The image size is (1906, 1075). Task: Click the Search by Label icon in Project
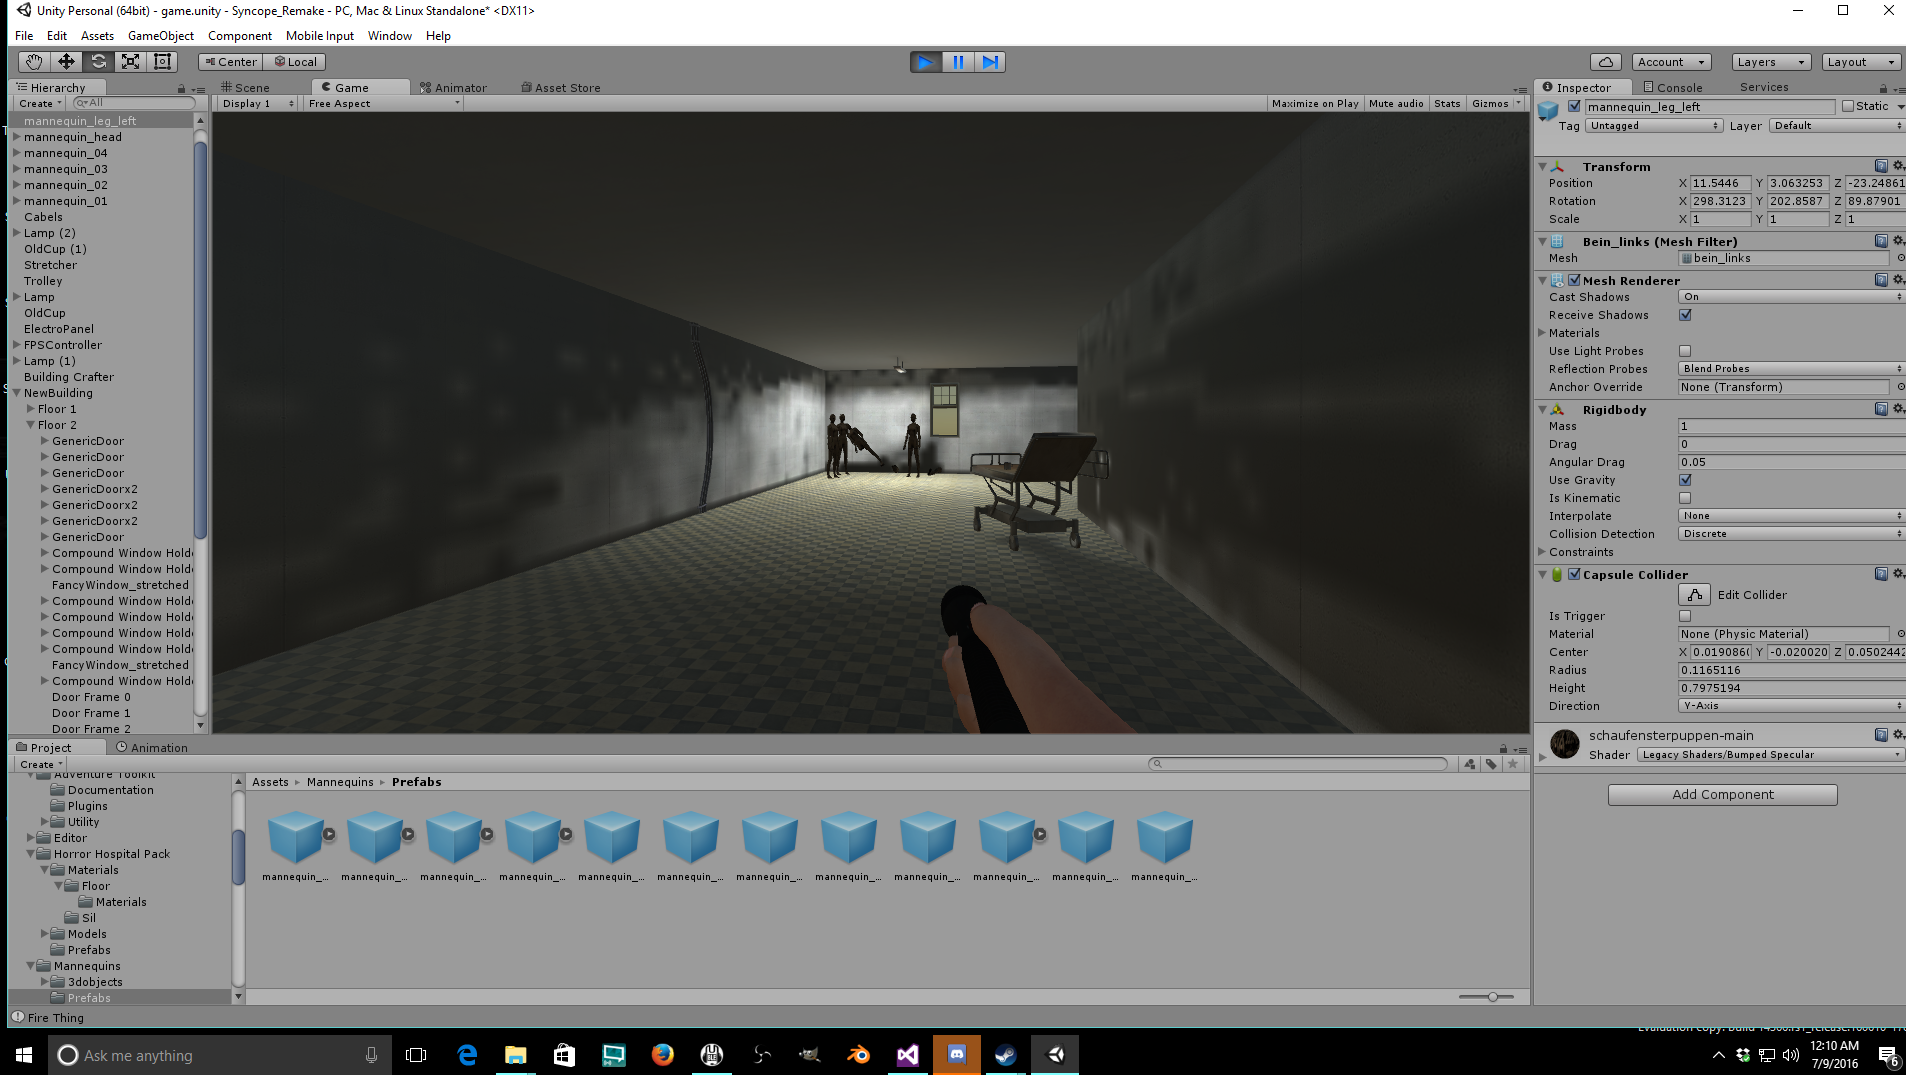(1491, 764)
